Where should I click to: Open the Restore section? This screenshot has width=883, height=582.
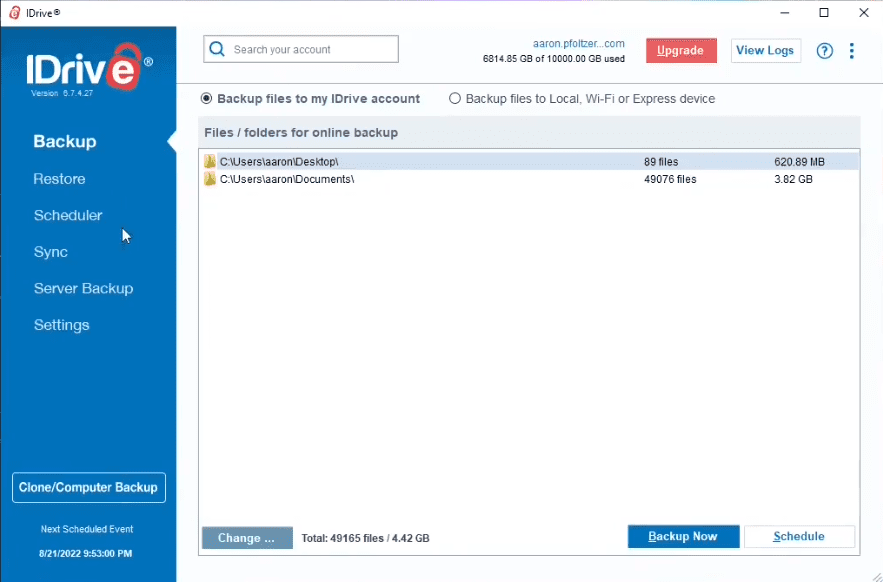coord(59,179)
